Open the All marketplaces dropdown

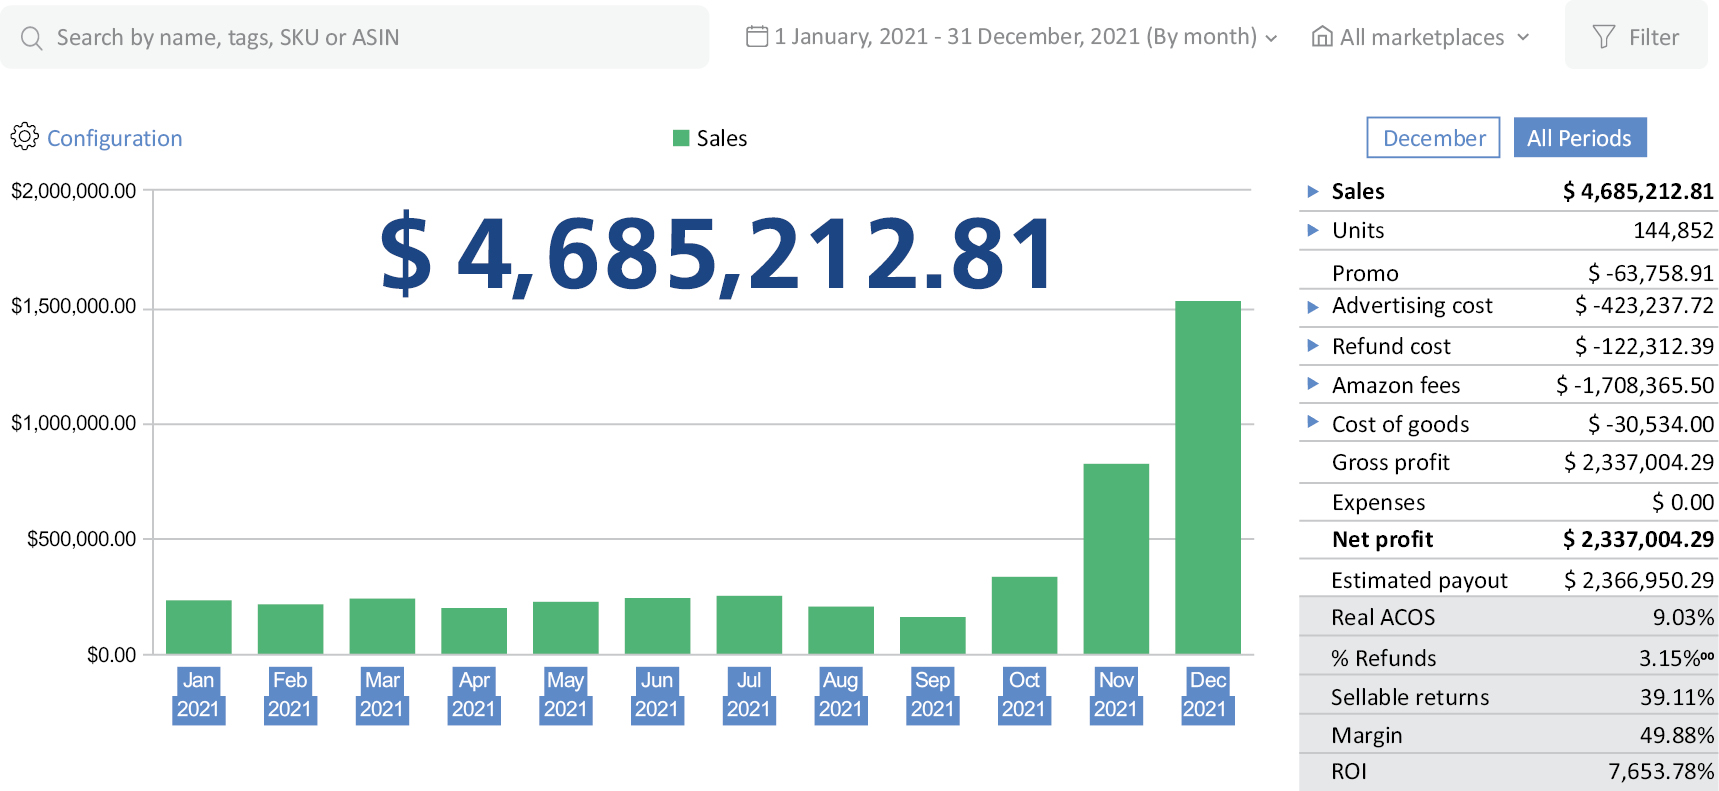[1421, 37]
